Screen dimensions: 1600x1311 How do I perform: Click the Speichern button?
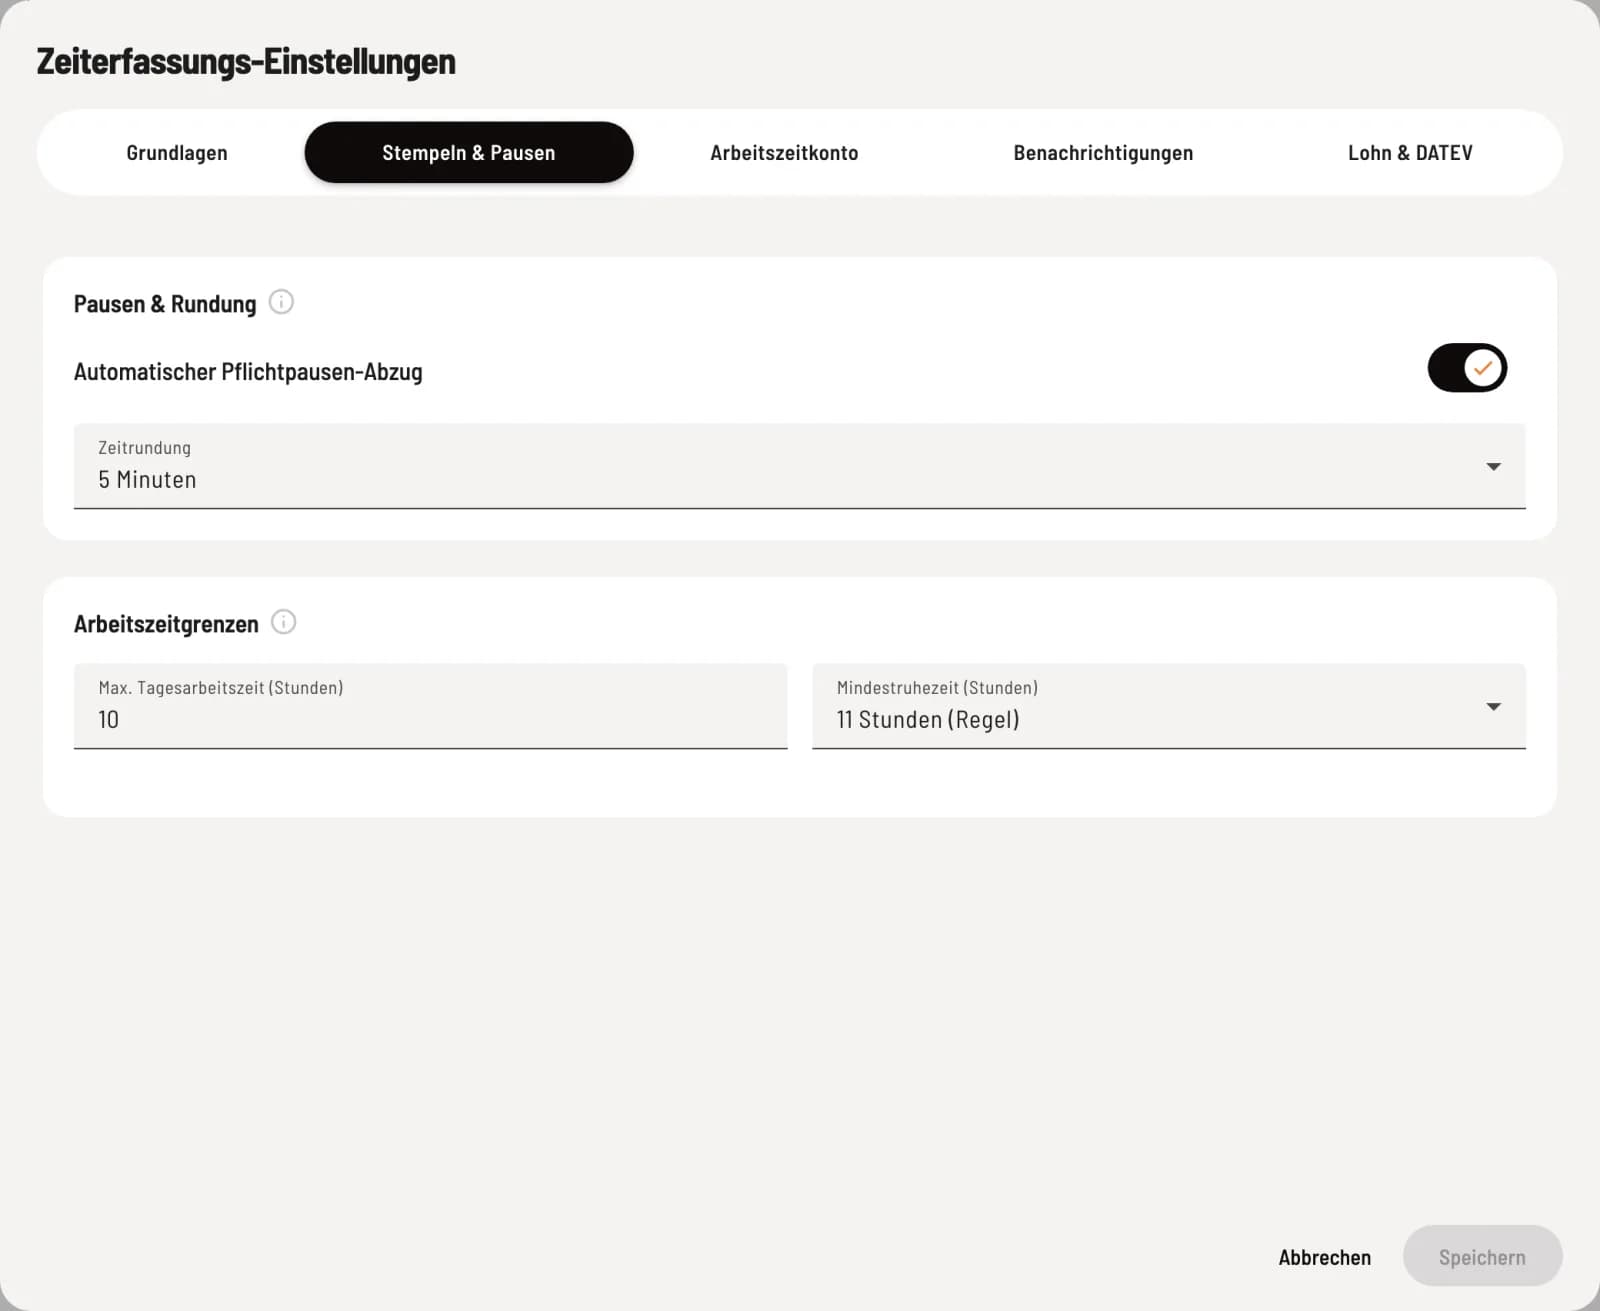click(x=1482, y=1257)
